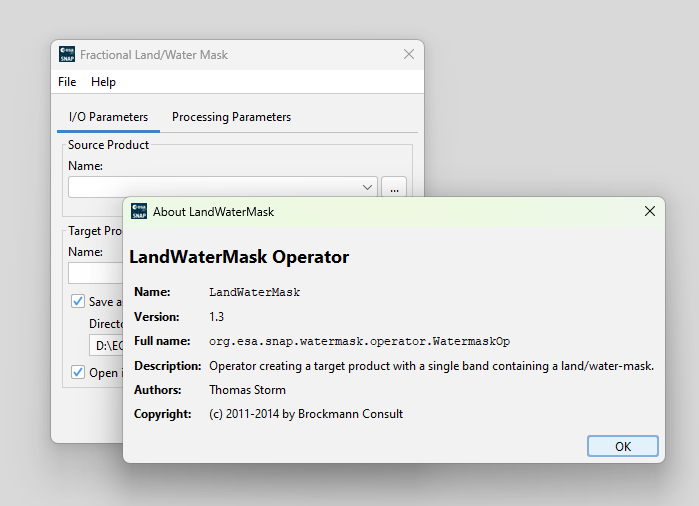699x506 pixels.
Task: Toggle the Open in checkbox
Action: [x=78, y=372]
